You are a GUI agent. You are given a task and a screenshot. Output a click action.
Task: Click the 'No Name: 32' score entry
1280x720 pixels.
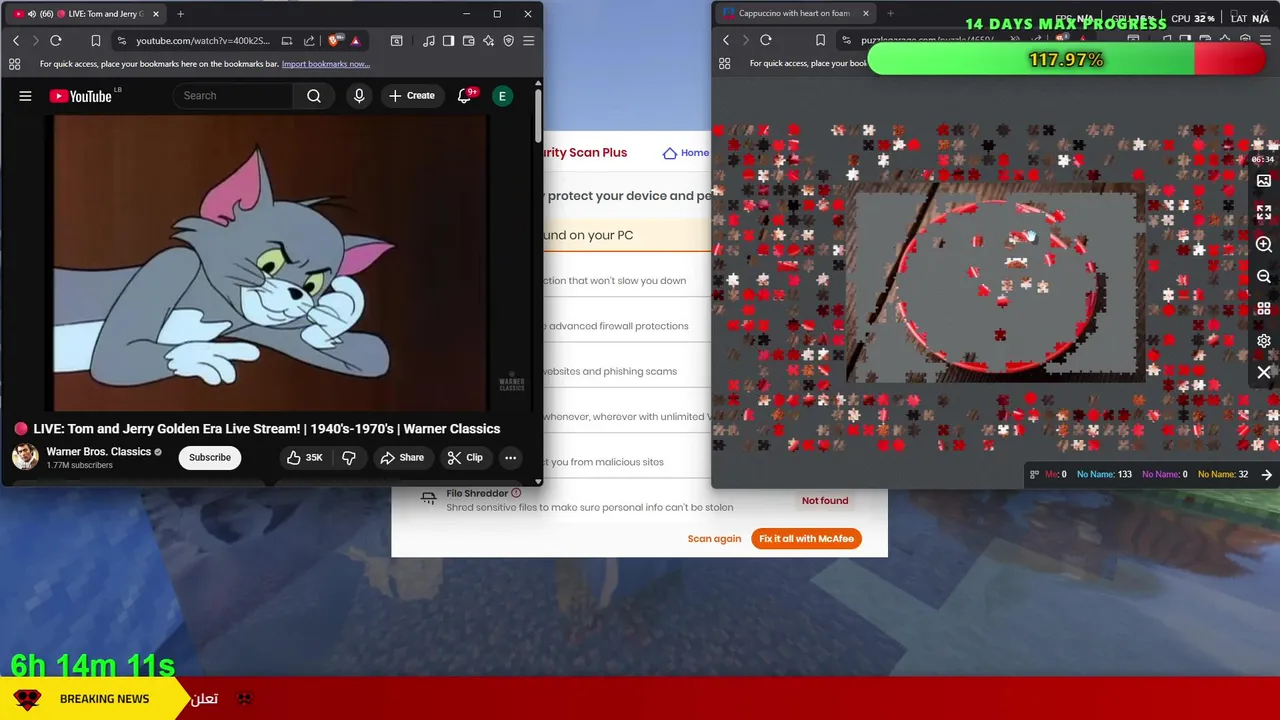point(1223,475)
